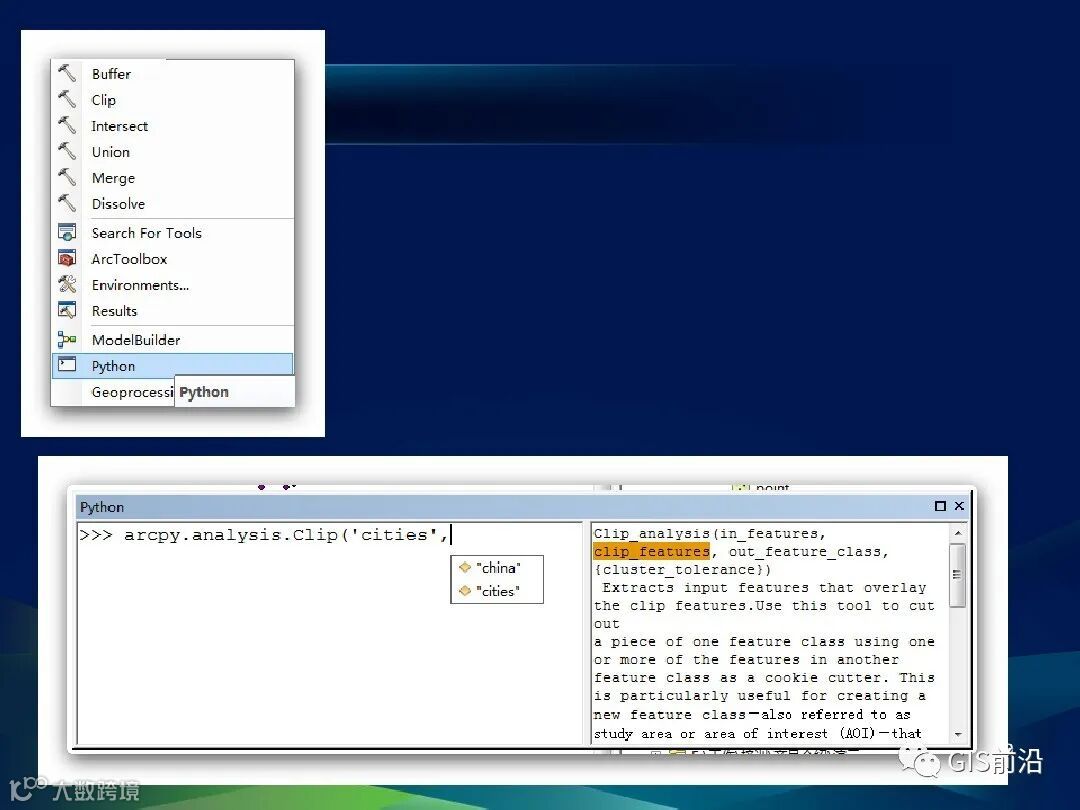This screenshot has height=810, width=1080.
Task: Pick the Union menu entry
Action: 173,152
